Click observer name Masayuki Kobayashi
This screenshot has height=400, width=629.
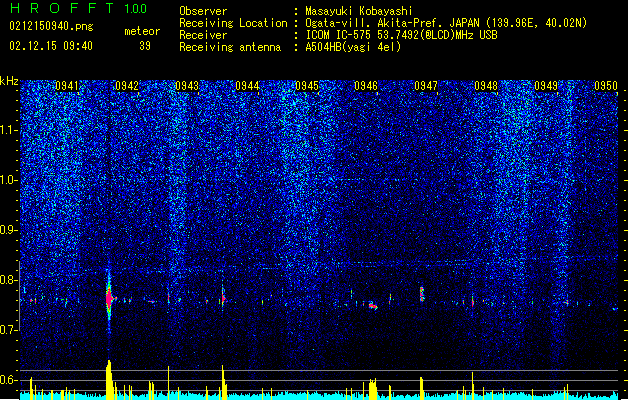[359, 11]
